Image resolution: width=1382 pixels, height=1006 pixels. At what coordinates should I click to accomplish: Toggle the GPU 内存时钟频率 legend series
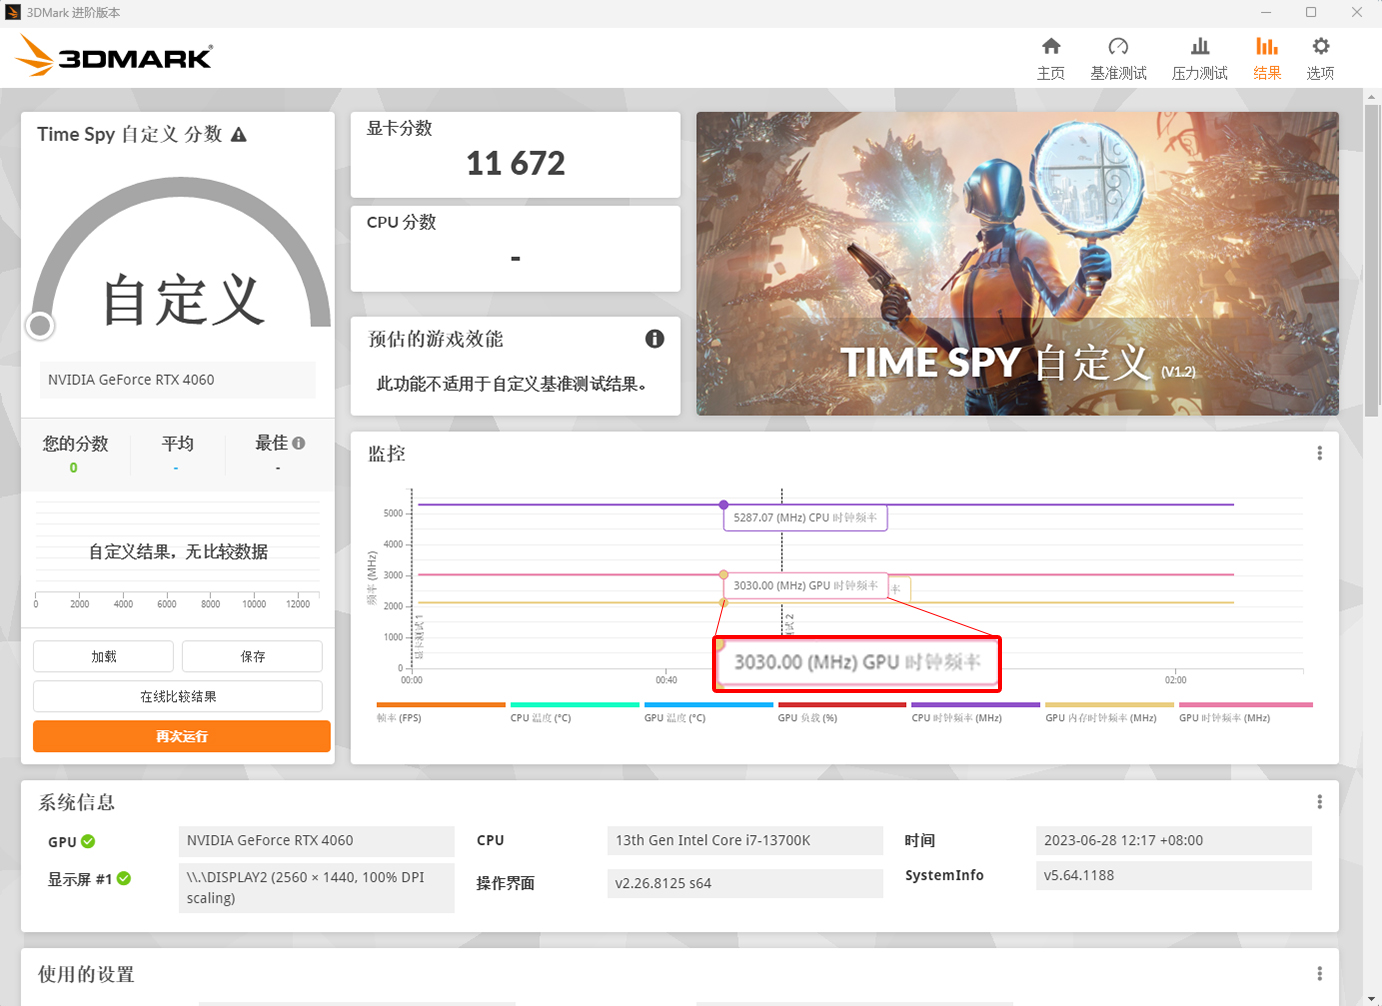(1110, 712)
